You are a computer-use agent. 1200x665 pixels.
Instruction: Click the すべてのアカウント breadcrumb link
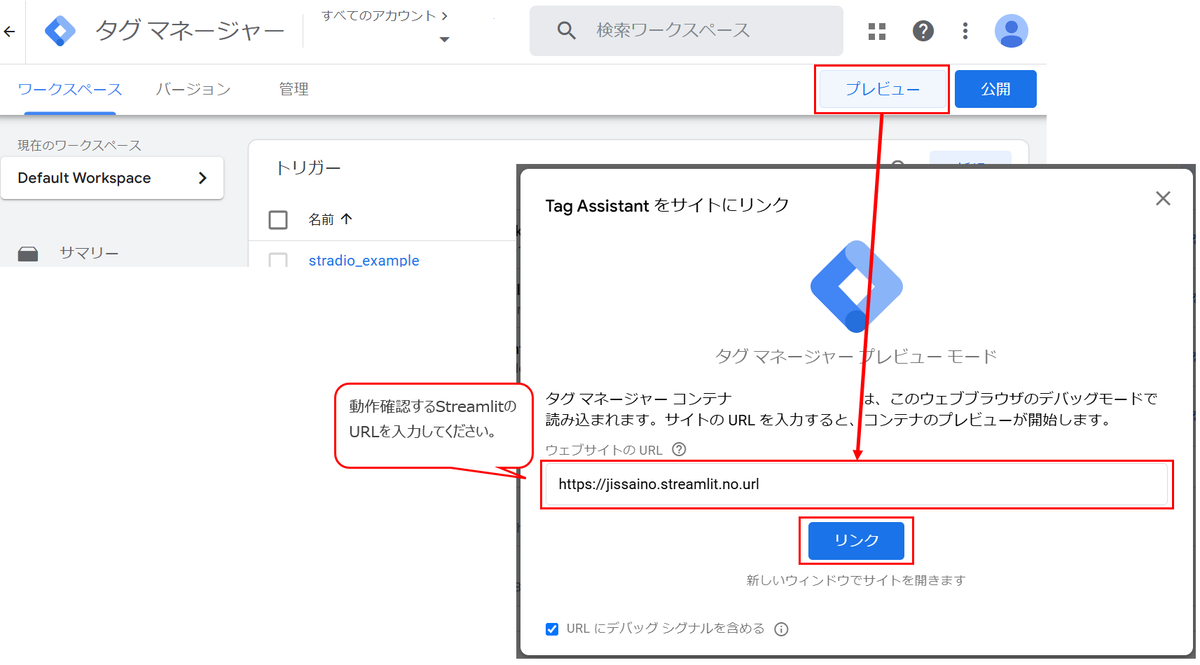pos(385,16)
